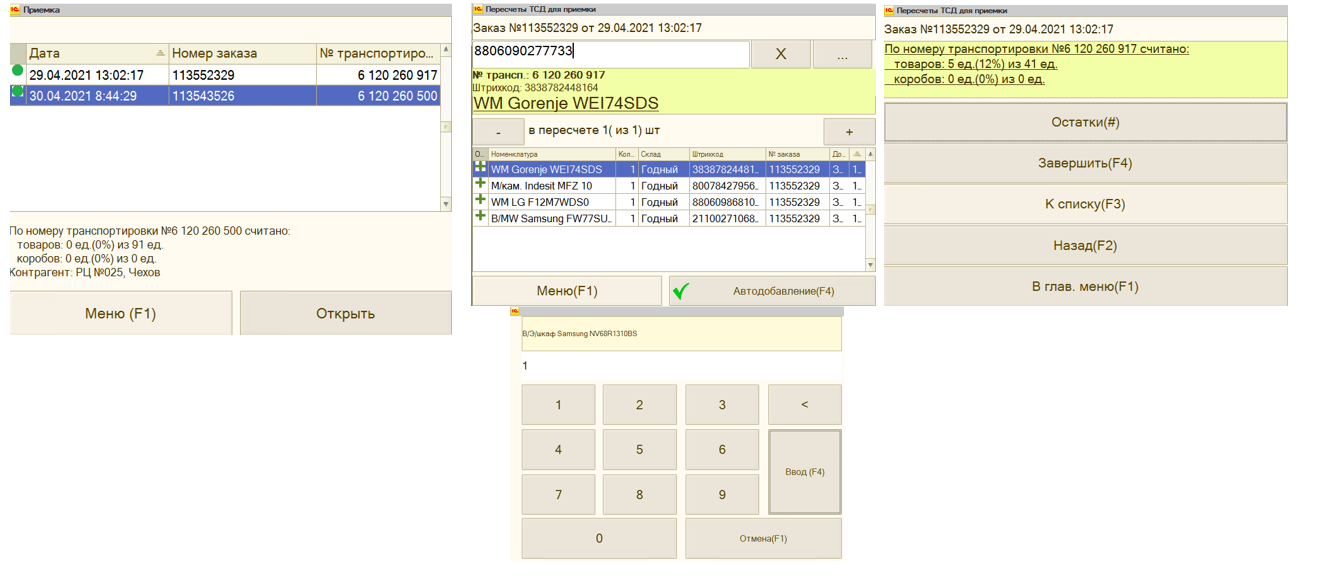
Task: Click scroll-up arrow in Приемка list
Action: point(446,50)
